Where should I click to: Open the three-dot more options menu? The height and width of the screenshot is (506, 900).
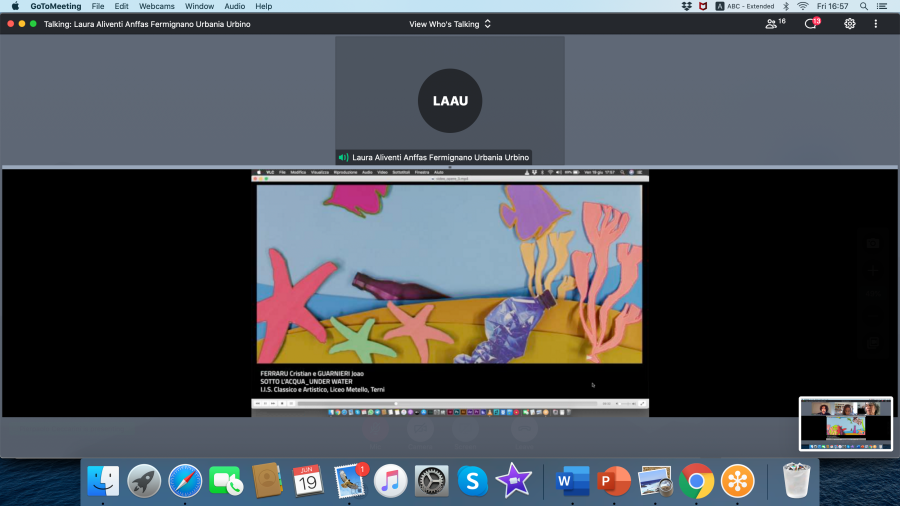click(875, 24)
